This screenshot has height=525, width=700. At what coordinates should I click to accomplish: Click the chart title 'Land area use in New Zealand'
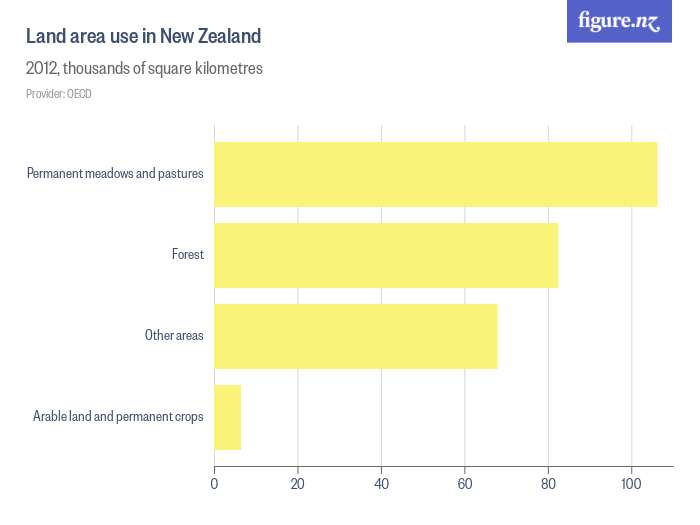point(143,37)
